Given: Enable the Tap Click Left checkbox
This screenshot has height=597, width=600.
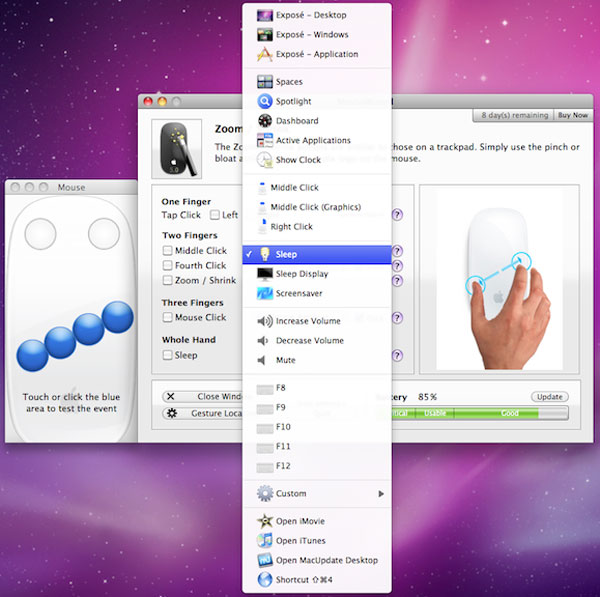Looking at the screenshot, I should tap(214, 215).
